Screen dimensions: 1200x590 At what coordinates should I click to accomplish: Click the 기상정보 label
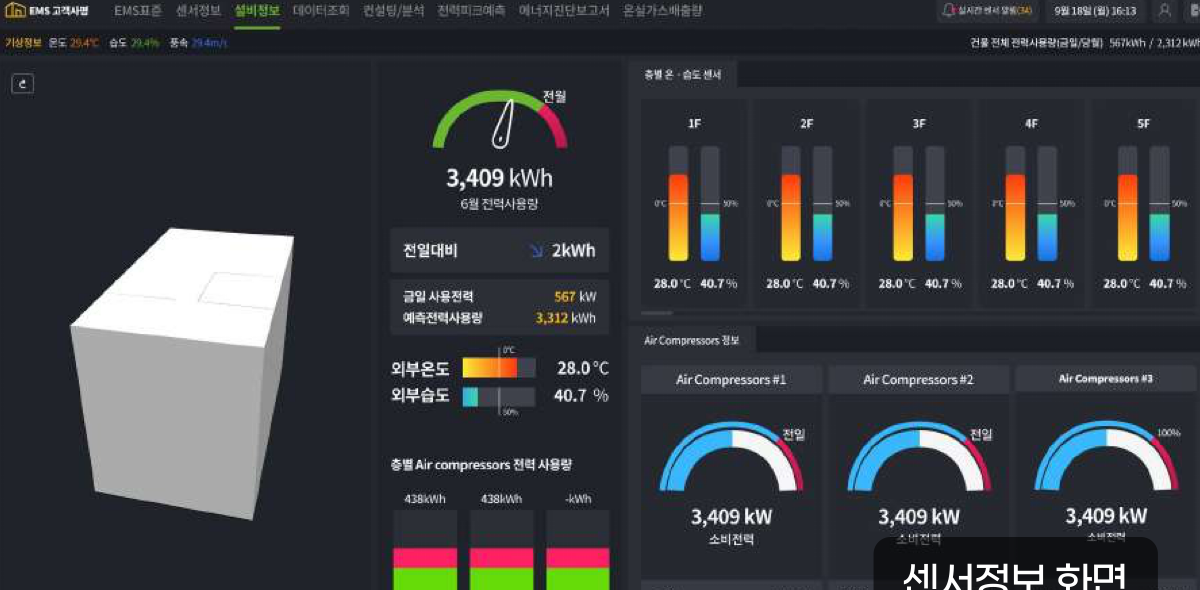click(x=23, y=43)
